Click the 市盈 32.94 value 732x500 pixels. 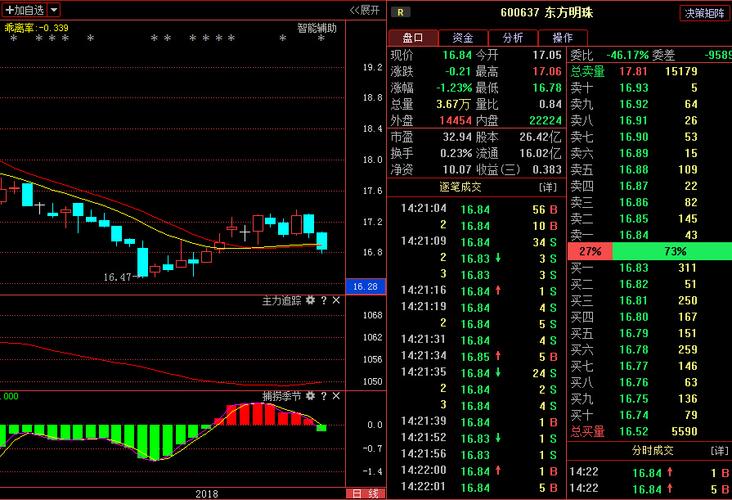point(457,137)
